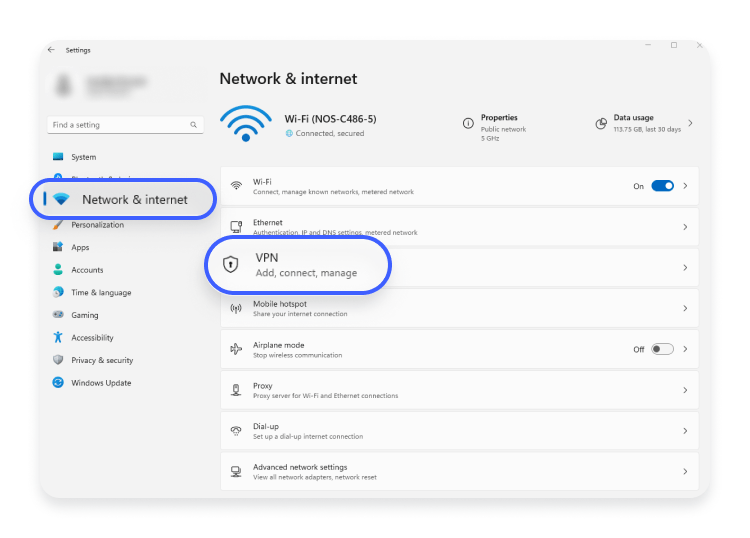
Task: Click the Proxy server icon
Action: coord(236,390)
